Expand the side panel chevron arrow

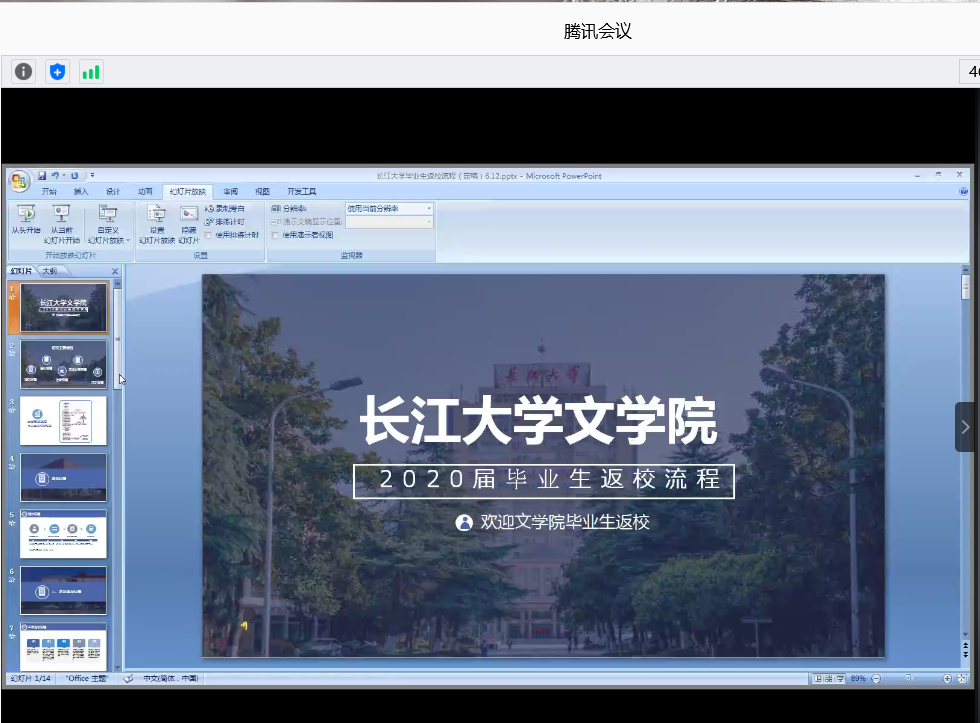[x=965, y=427]
